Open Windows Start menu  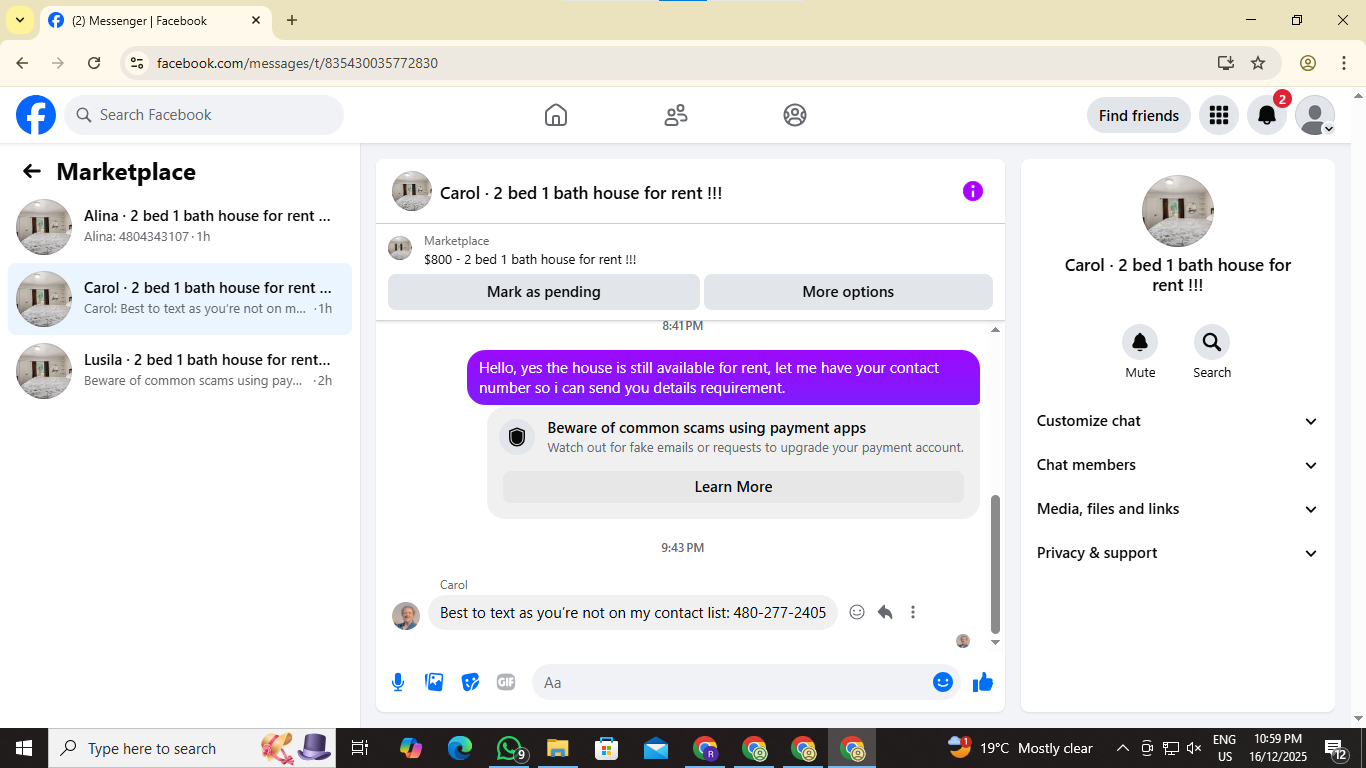click(24, 748)
